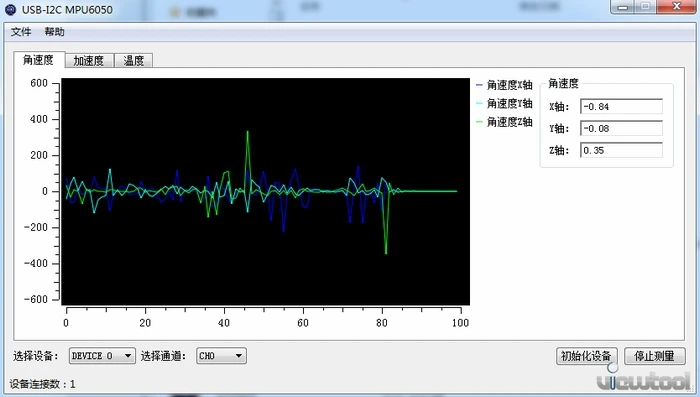
Task: Click the green Z-axis peak on the chart
Action: (x=247, y=132)
